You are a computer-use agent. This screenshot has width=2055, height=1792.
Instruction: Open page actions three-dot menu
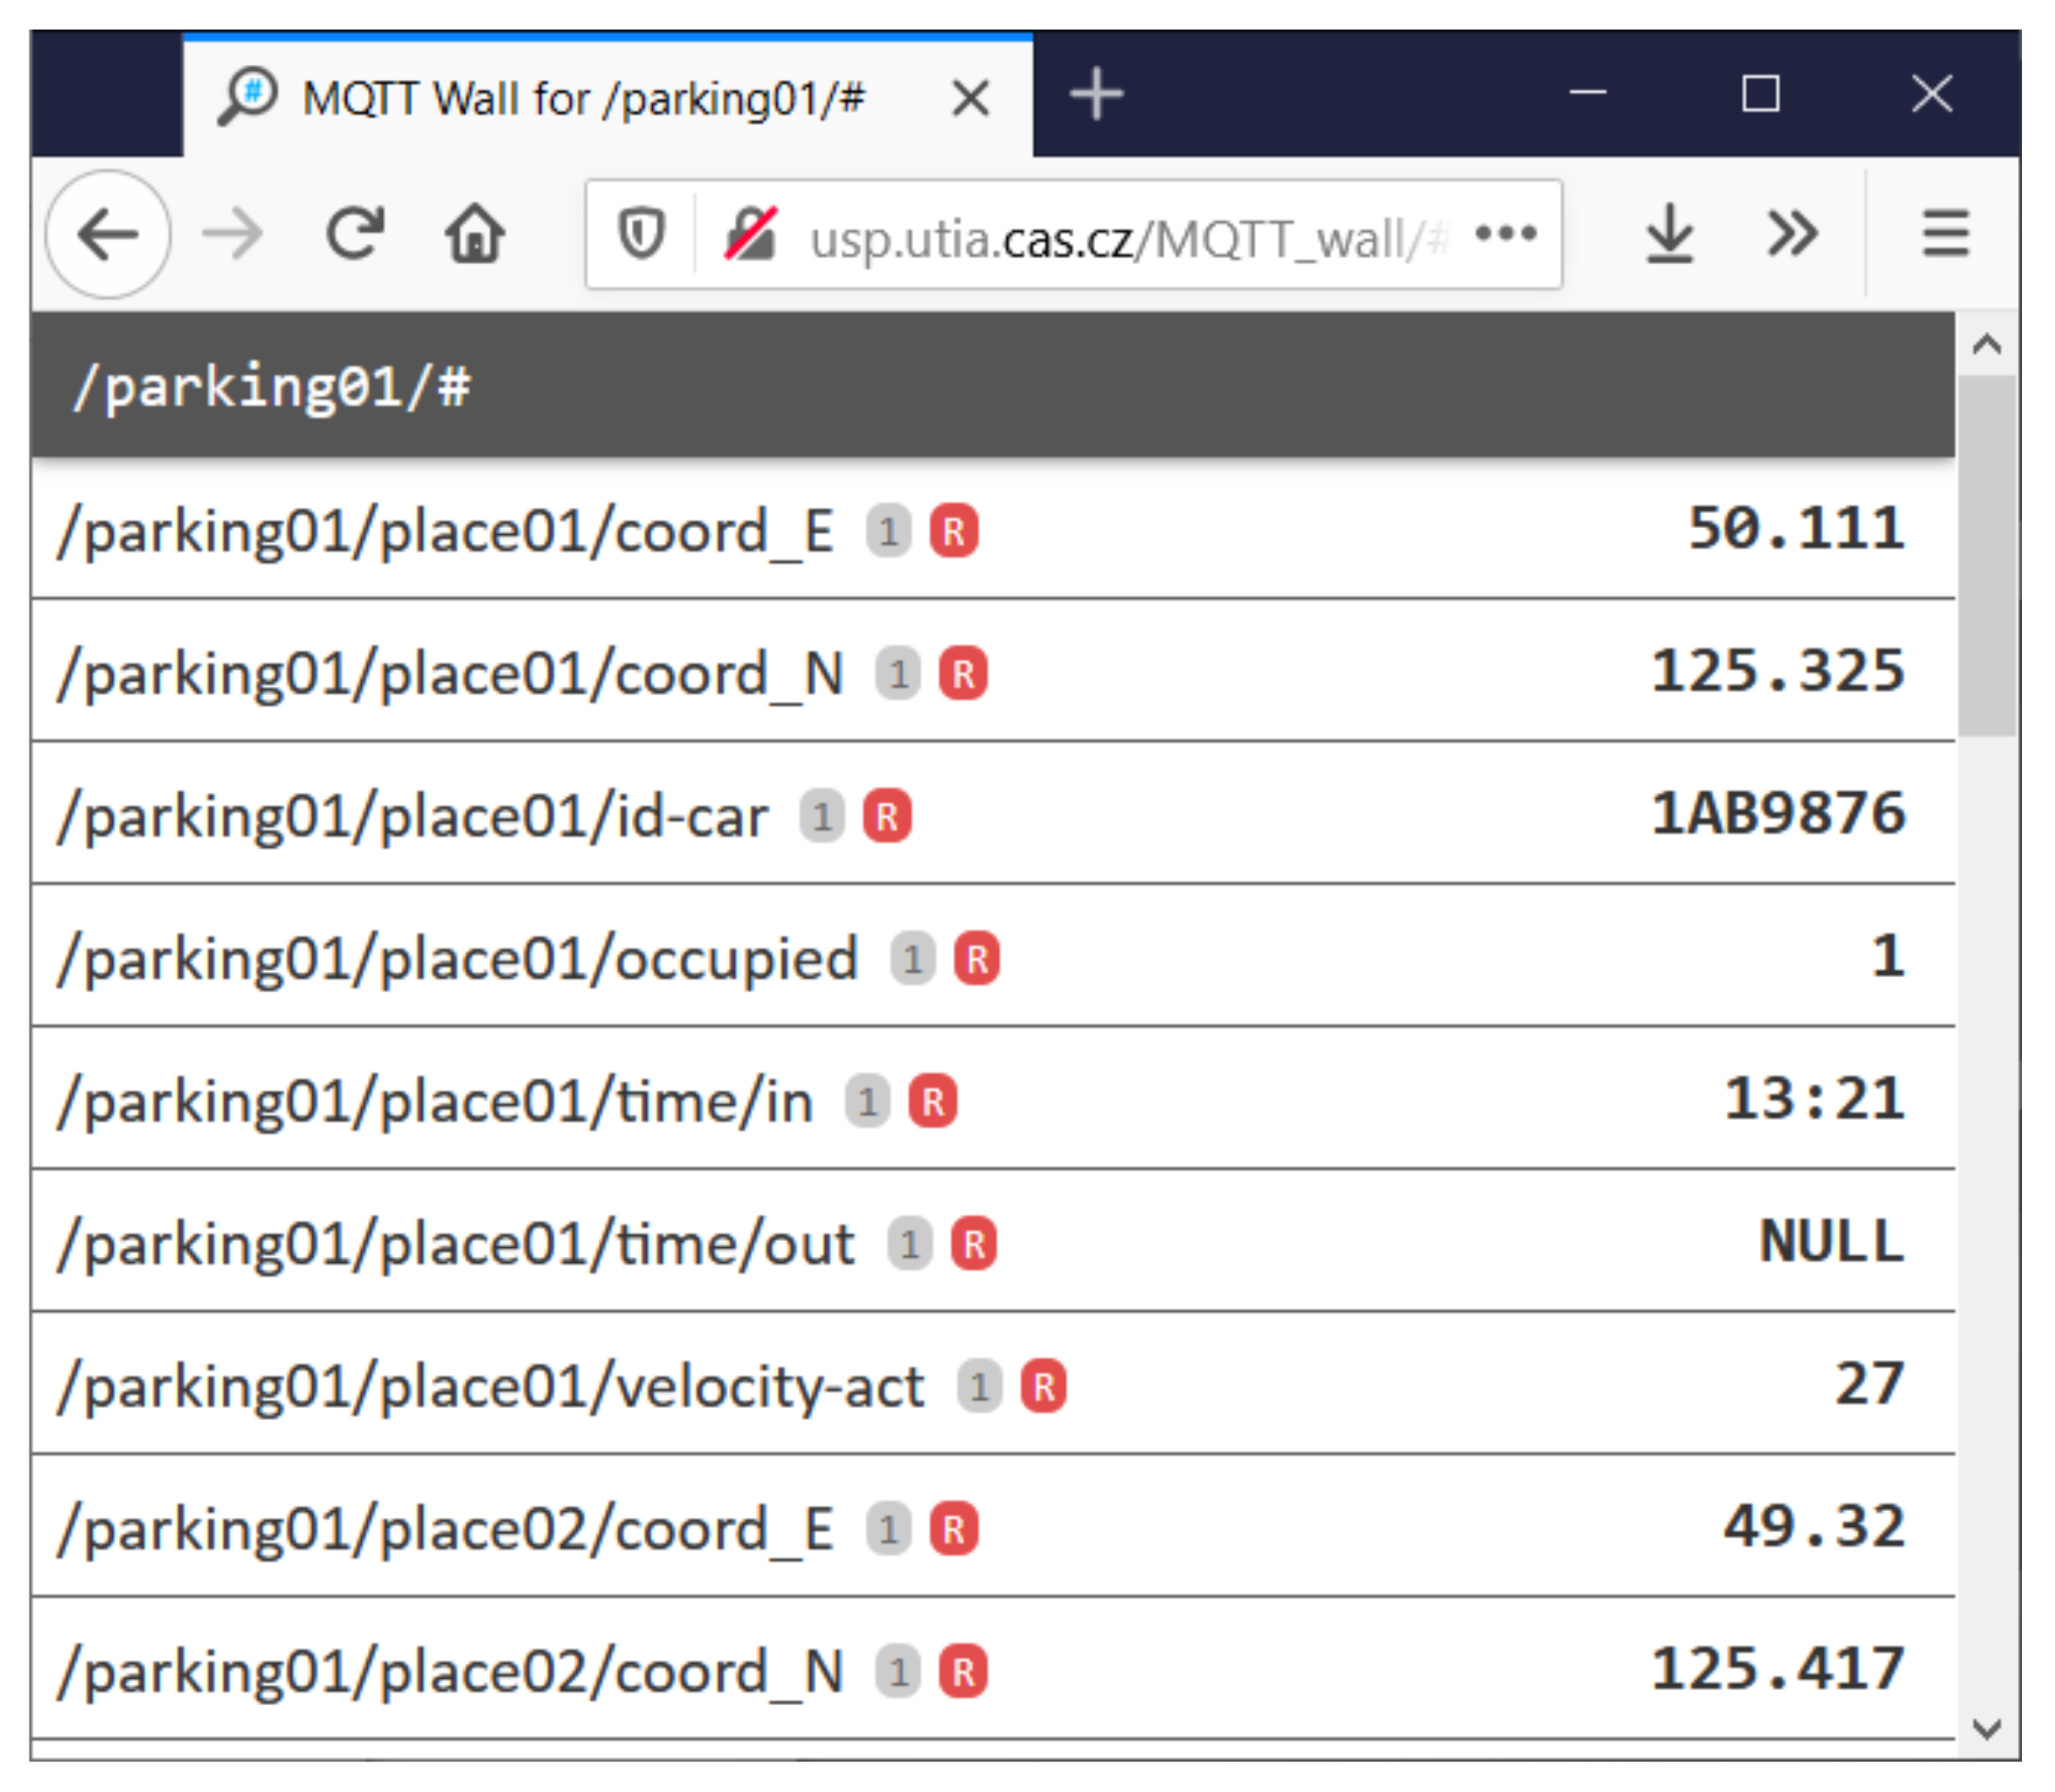(1505, 235)
